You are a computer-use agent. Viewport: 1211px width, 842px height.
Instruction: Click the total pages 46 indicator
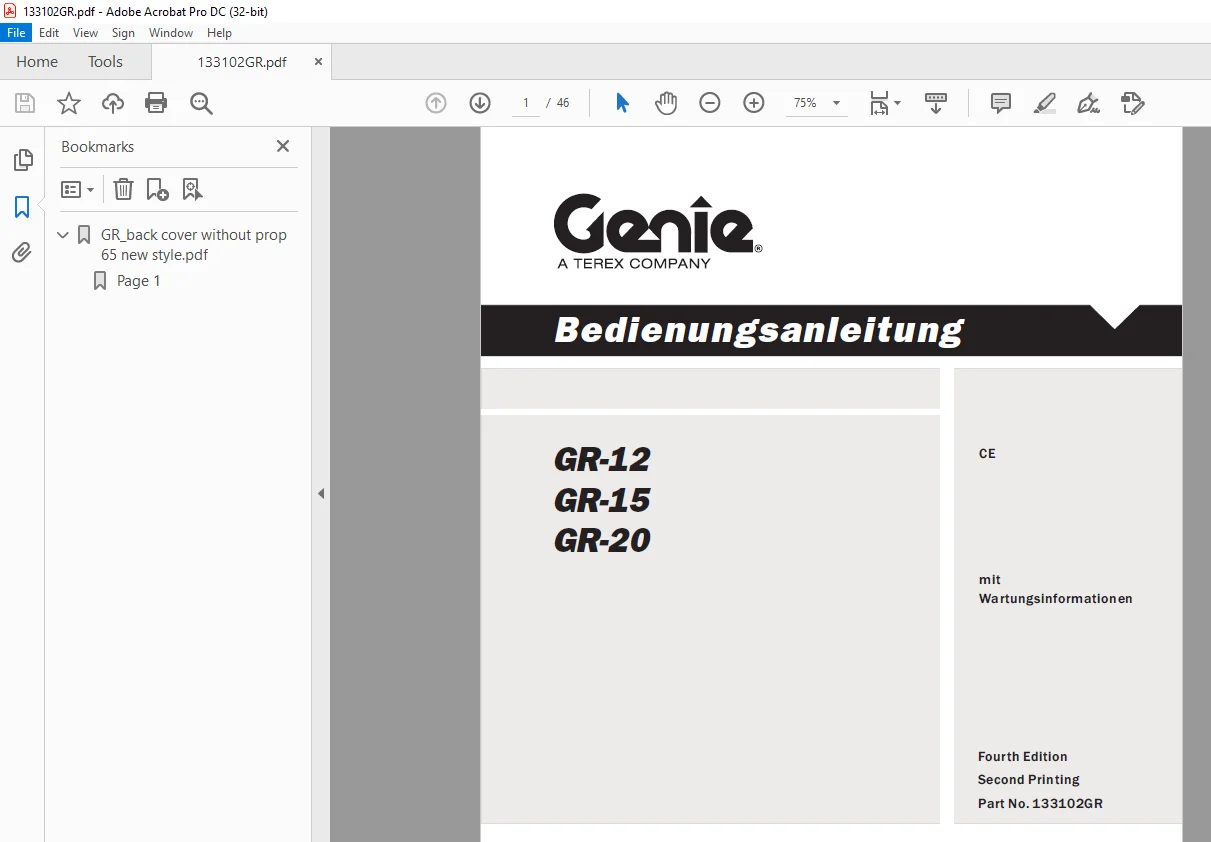click(x=563, y=103)
